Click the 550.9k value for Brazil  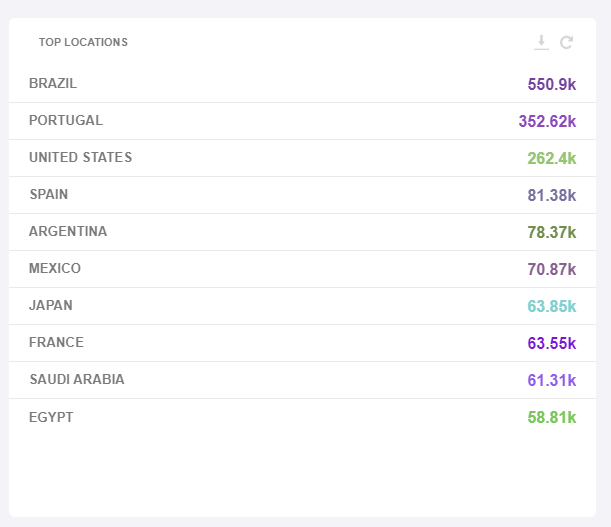552,85
